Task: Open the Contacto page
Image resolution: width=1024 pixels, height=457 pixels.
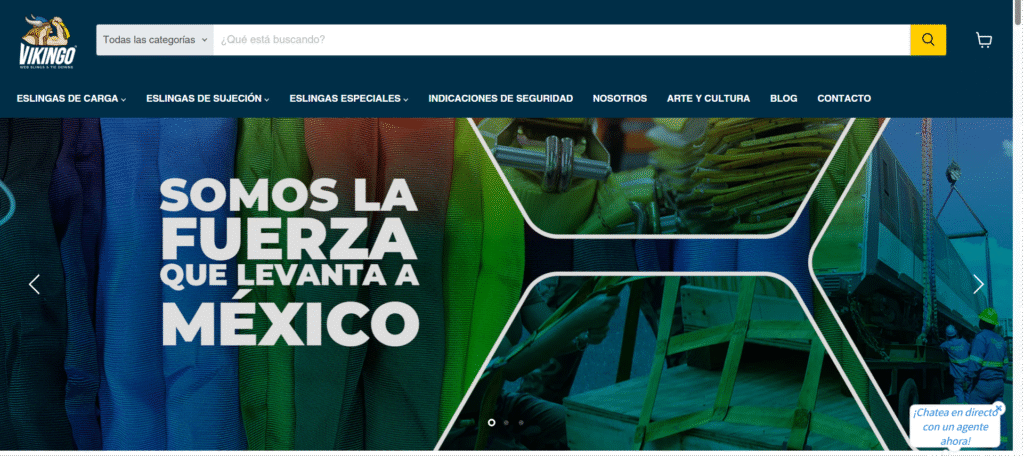Action: click(843, 99)
